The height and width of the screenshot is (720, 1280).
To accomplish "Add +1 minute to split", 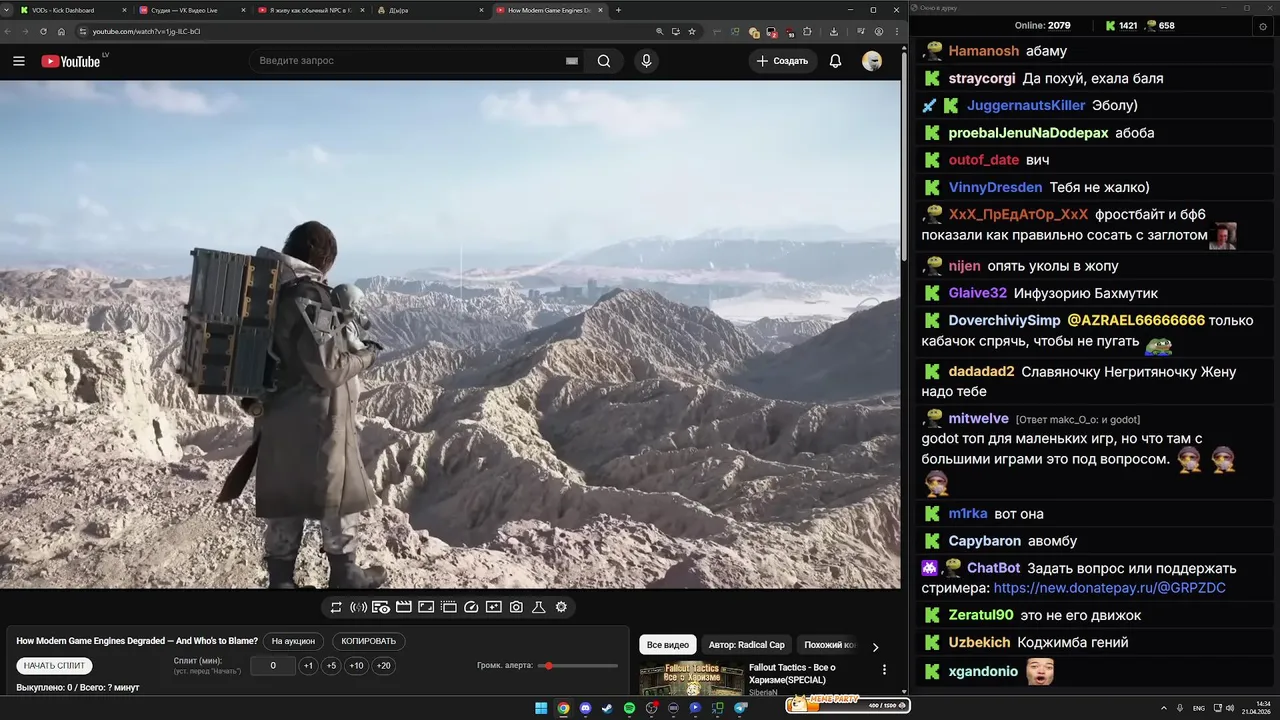I will (308, 666).
